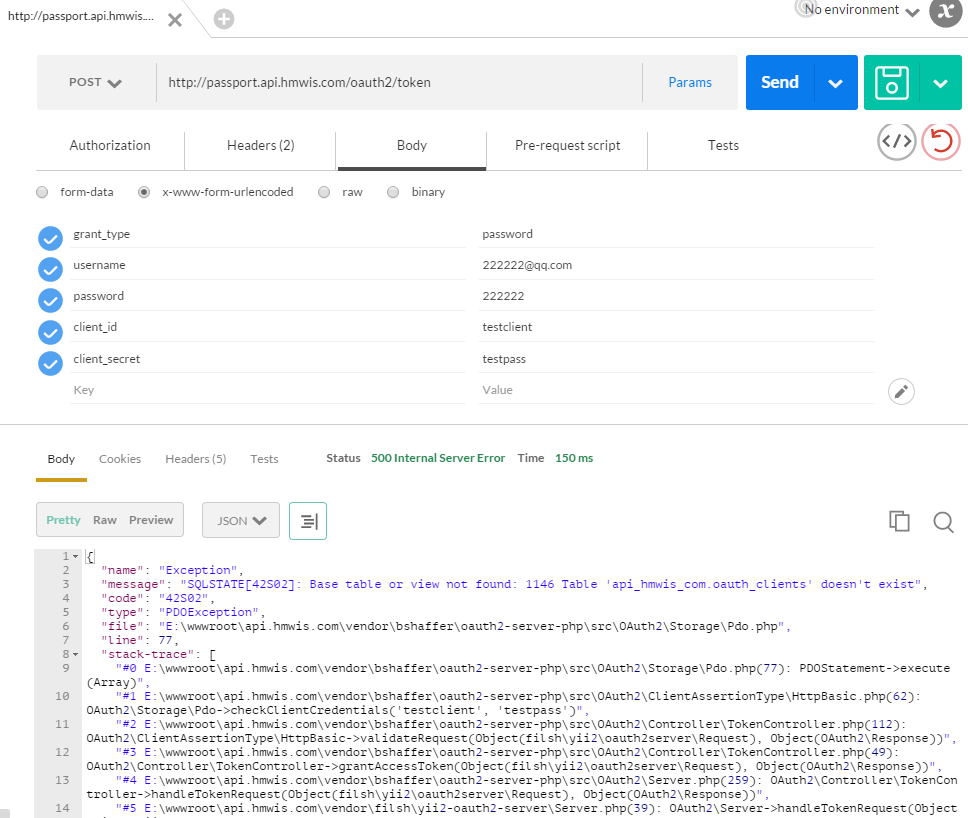Search within the response body
This screenshot has width=968, height=818.
pos(942,521)
